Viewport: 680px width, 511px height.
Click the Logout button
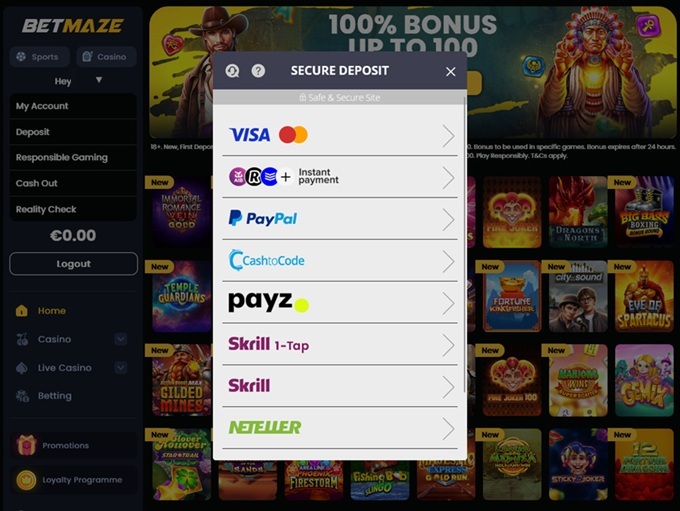tap(73, 264)
